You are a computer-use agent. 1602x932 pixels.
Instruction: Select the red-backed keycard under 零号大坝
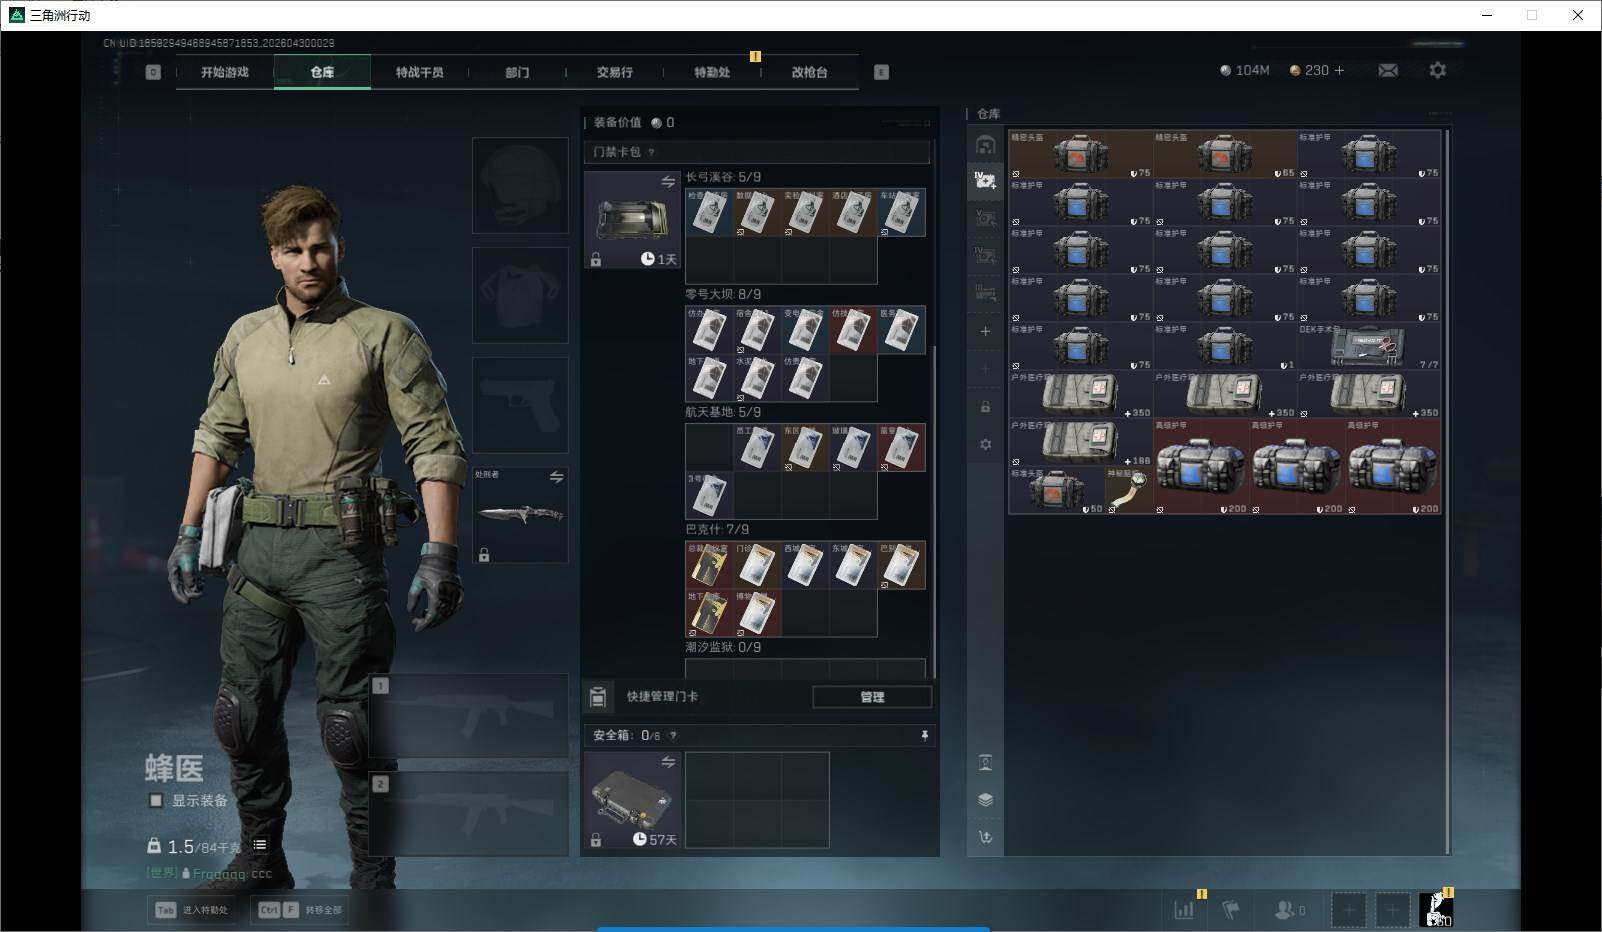(x=853, y=330)
